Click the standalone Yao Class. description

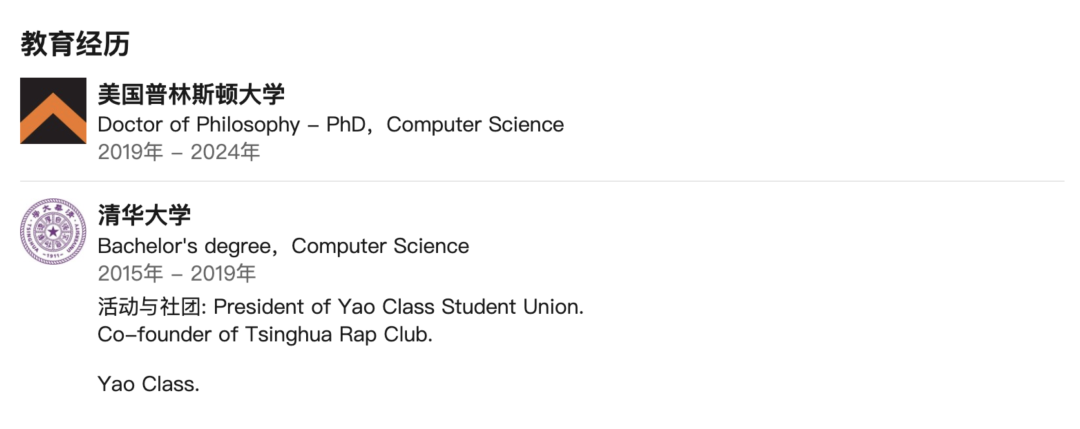coord(148,383)
